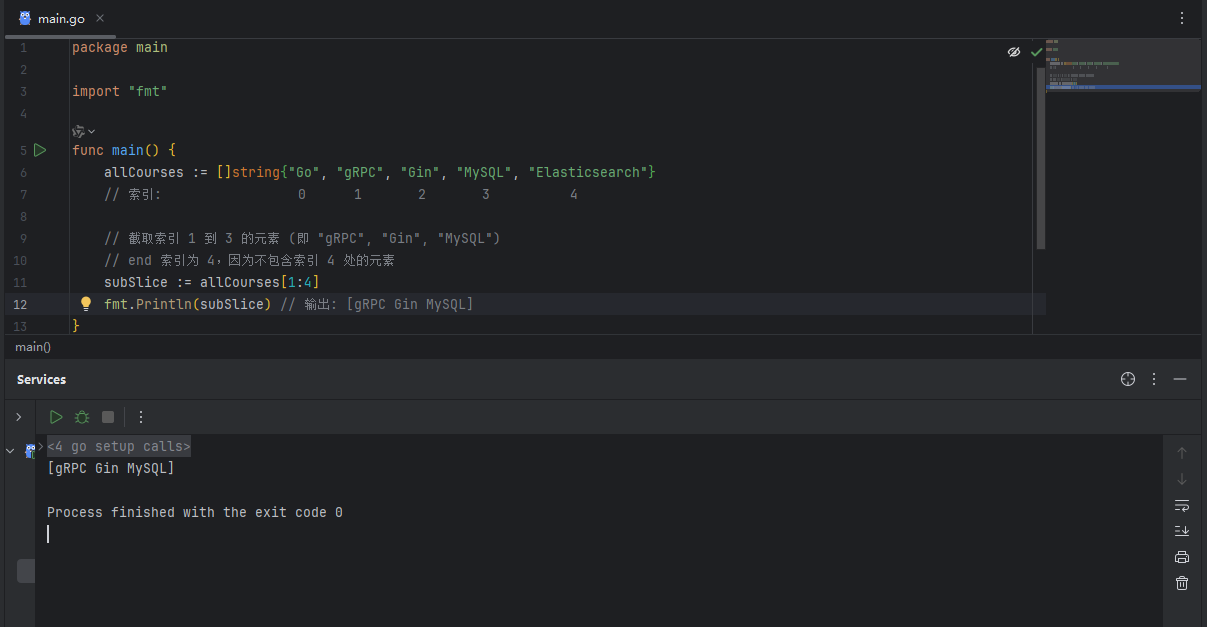Screen dimensions: 1207x627
Task: Click the main() breadcrumb
Action: tap(33, 346)
